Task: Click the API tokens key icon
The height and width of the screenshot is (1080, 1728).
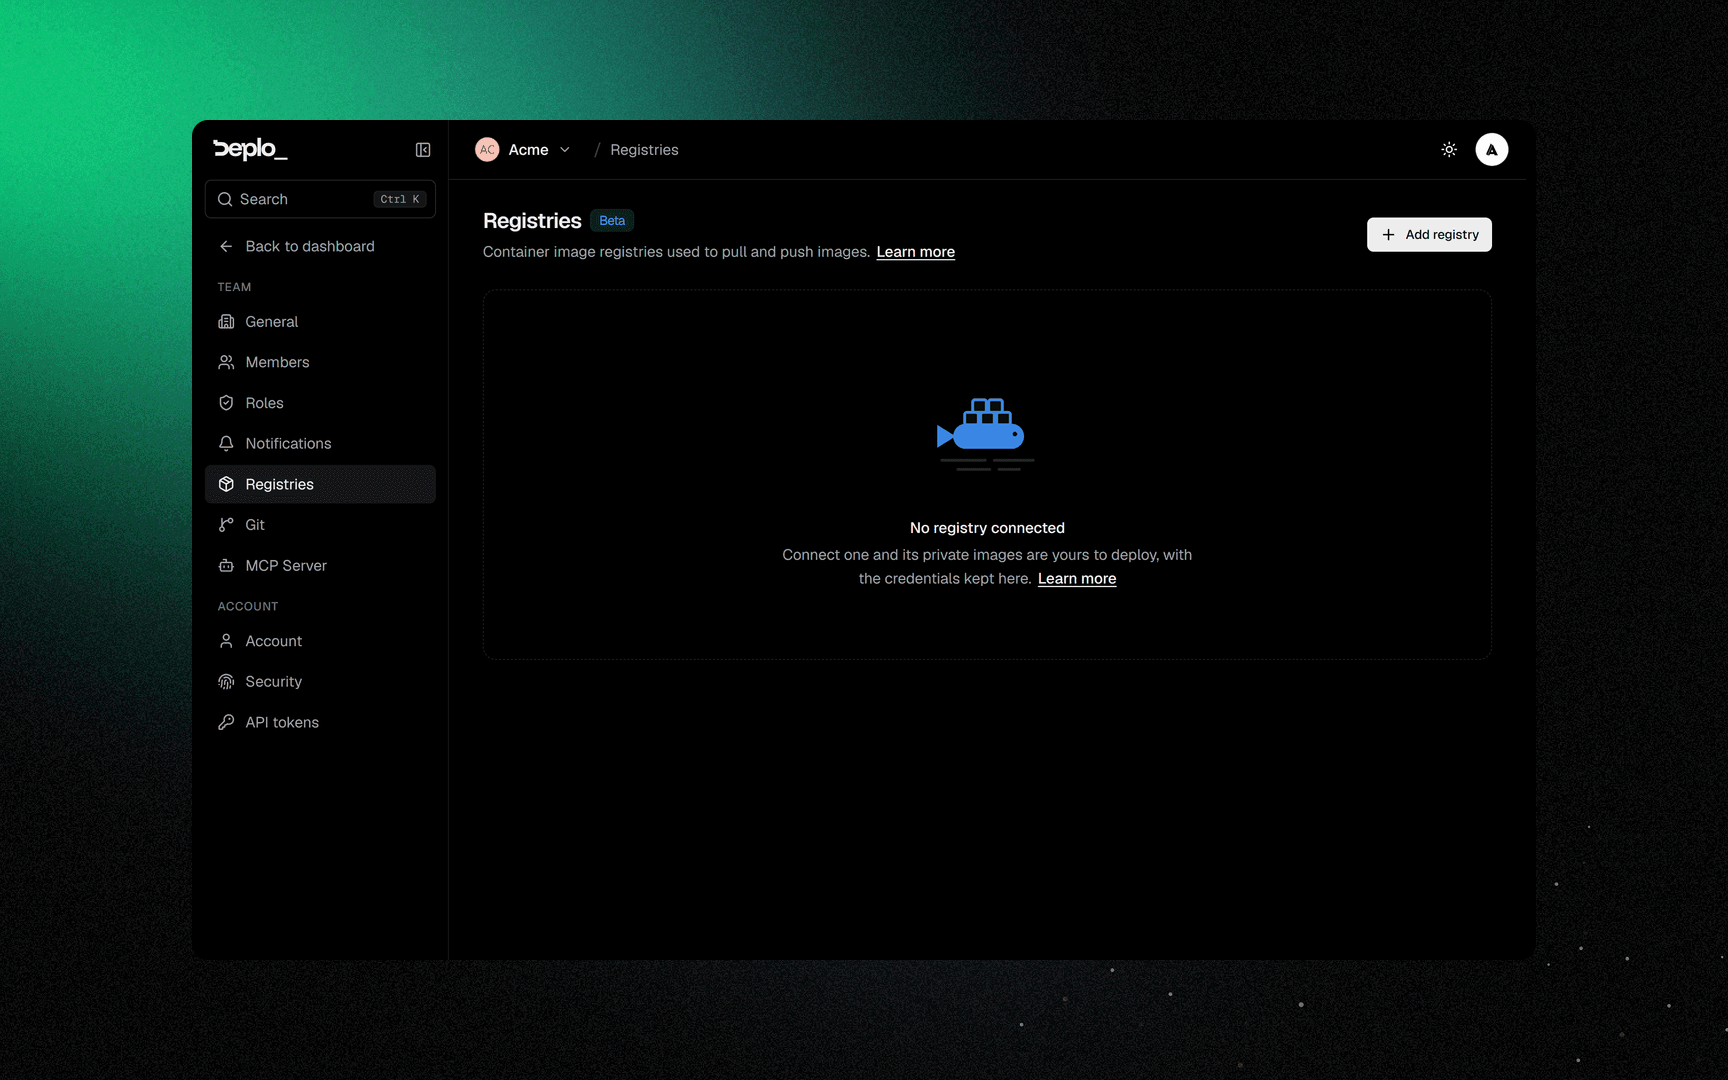Action: tap(226, 722)
